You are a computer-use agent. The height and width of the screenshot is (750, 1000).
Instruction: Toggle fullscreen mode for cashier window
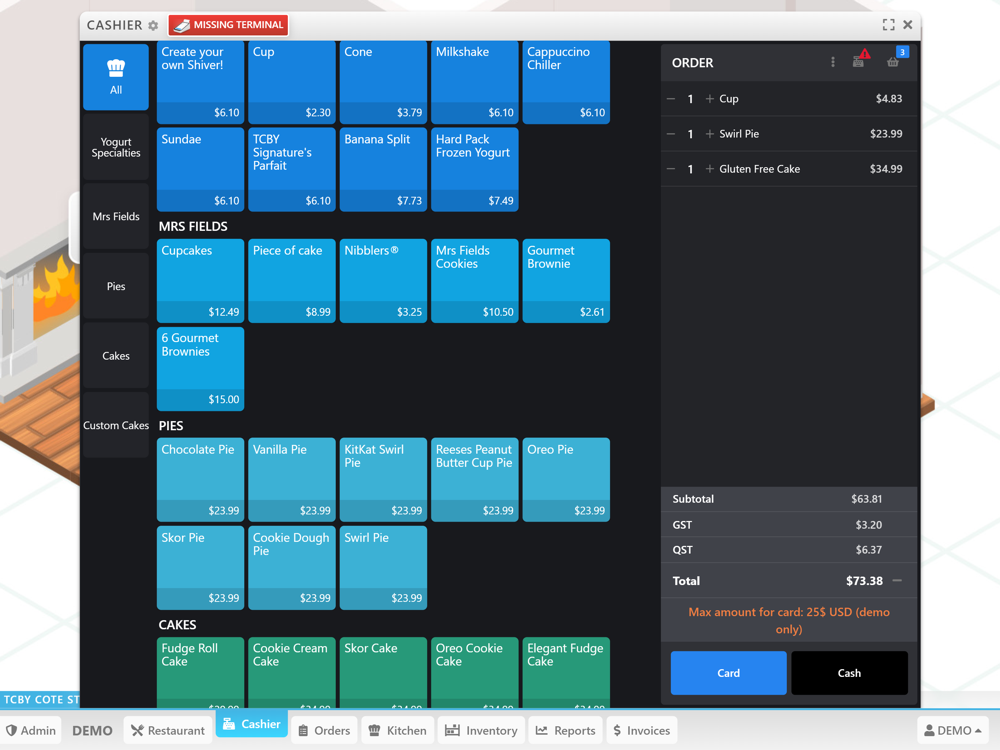coord(888,25)
